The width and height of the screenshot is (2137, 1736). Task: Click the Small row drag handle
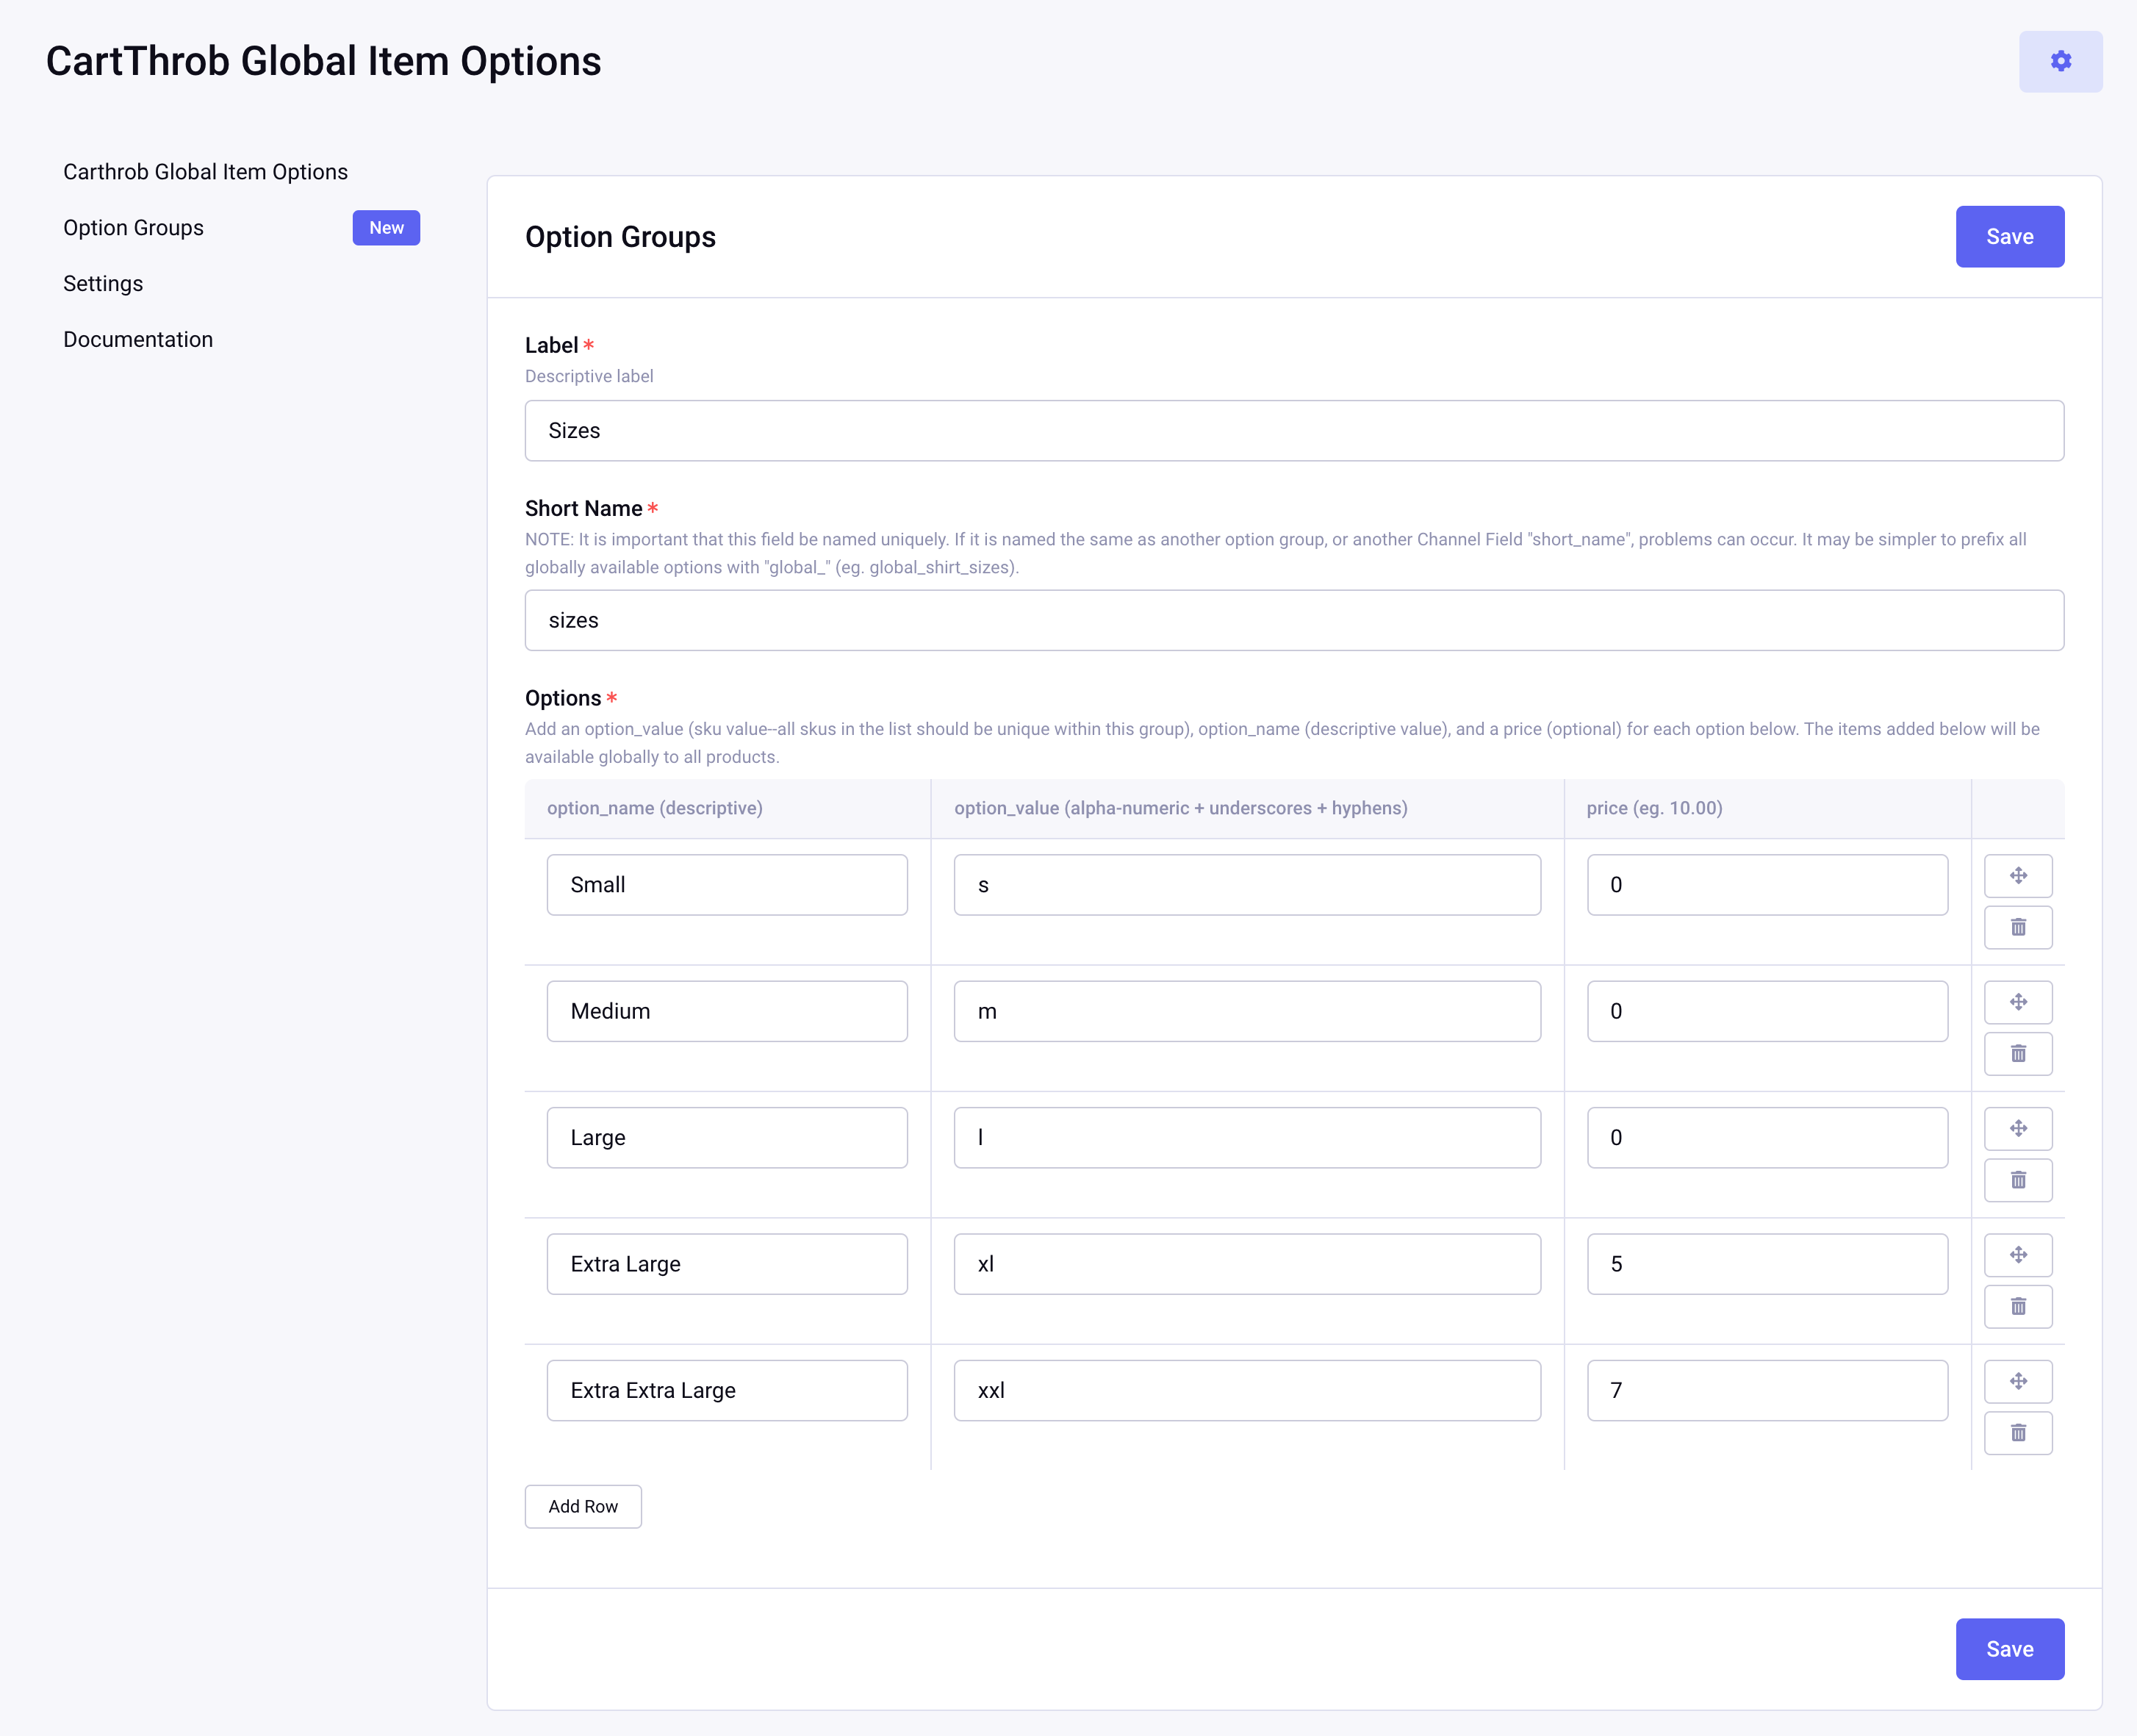click(2018, 875)
